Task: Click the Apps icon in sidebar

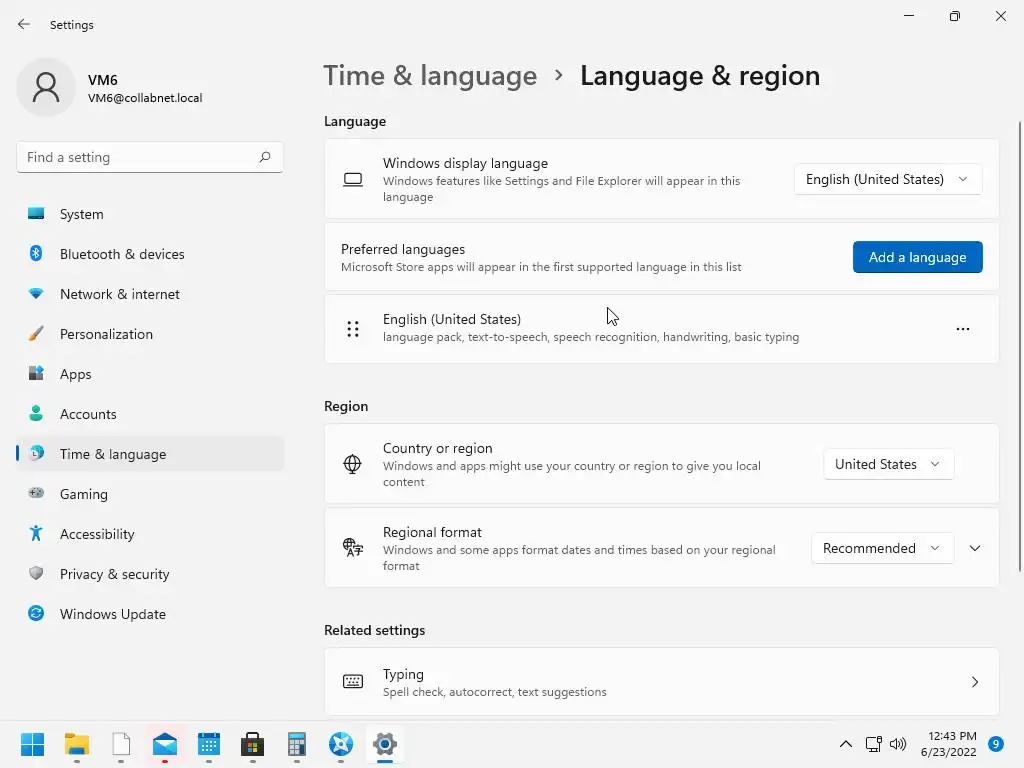Action: (x=36, y=374)
